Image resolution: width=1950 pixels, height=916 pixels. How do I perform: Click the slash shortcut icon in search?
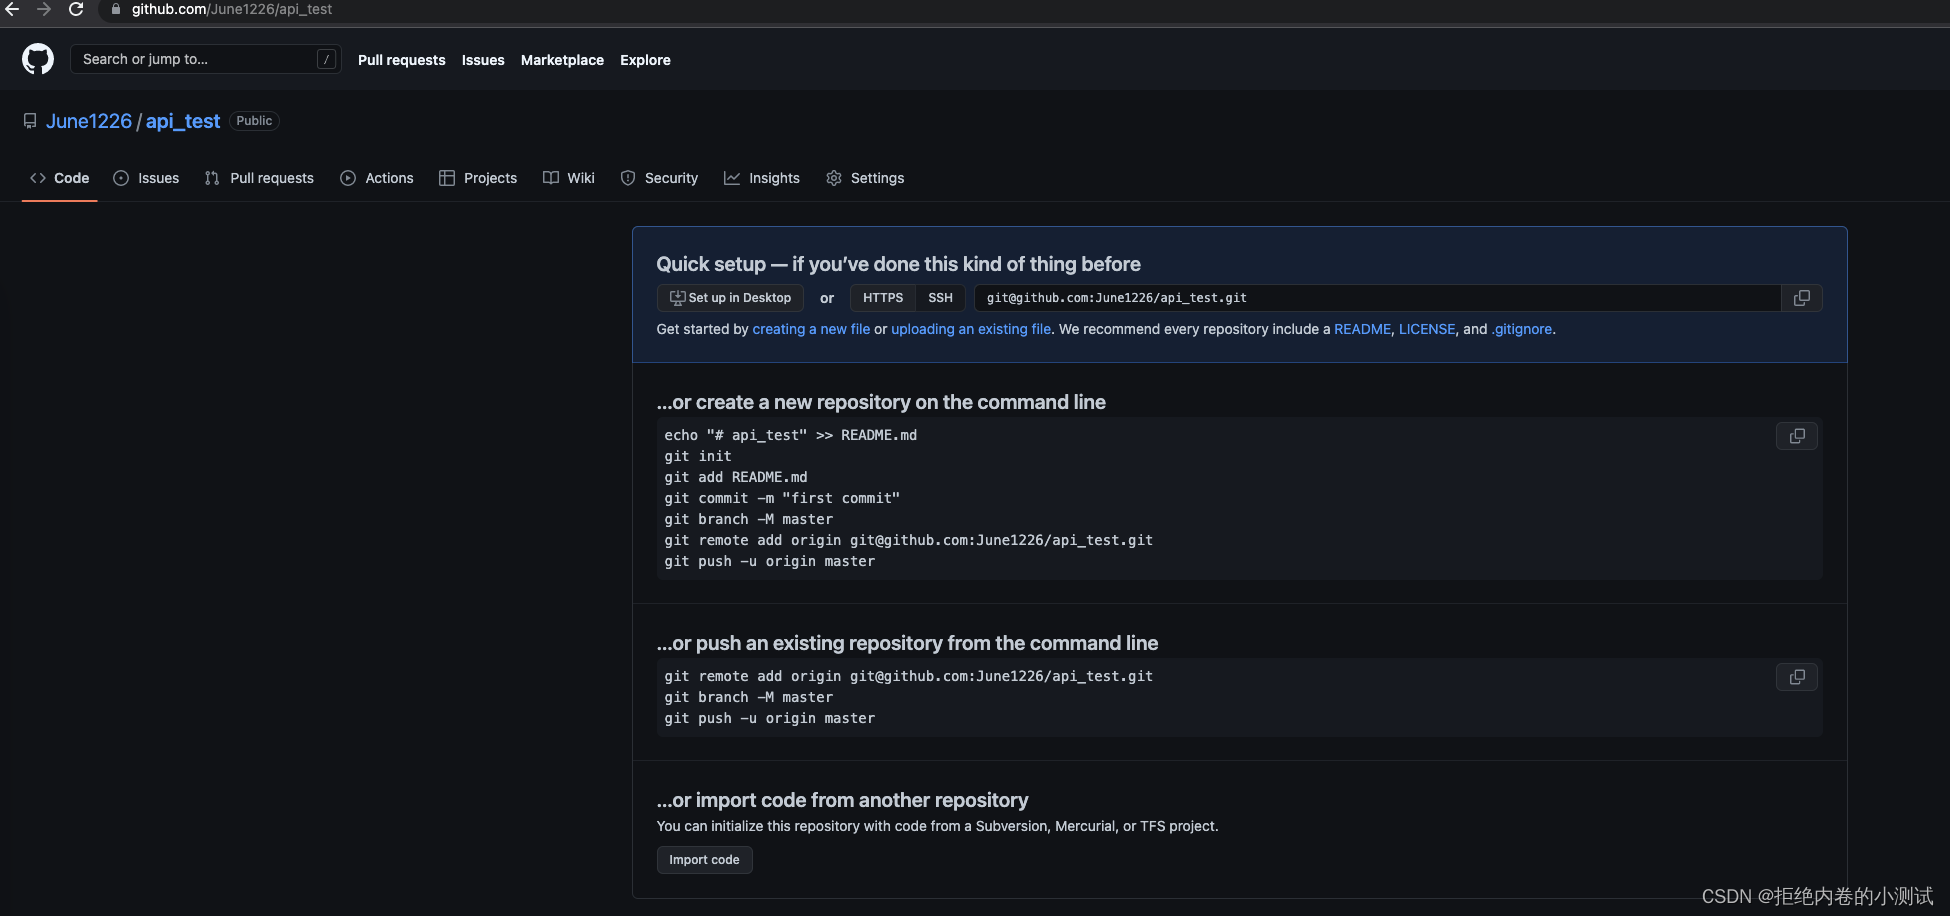(326, 59)
